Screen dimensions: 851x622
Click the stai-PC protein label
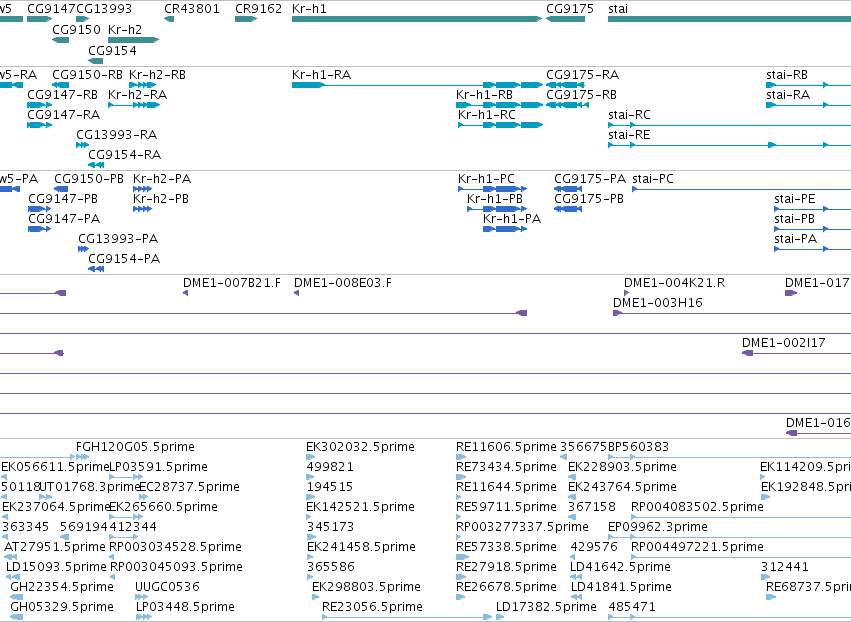(653, 179)
